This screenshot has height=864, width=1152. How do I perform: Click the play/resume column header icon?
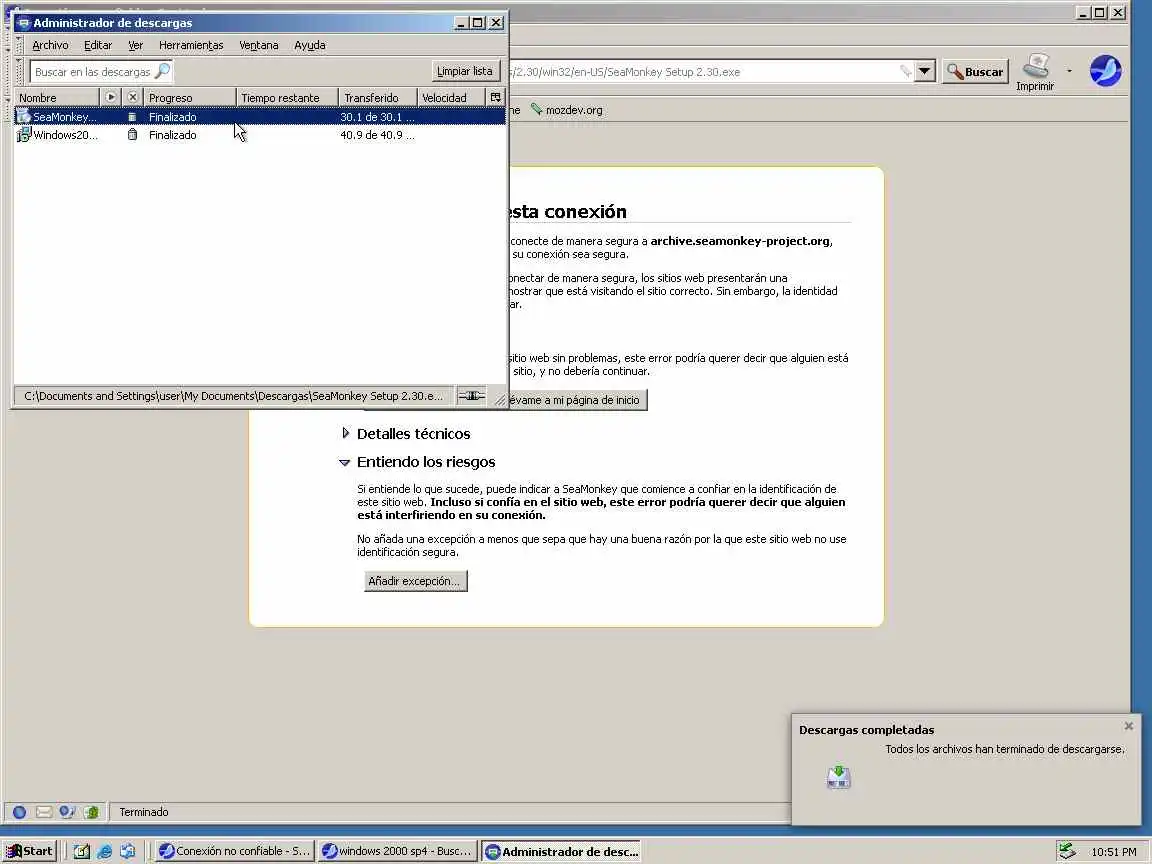(x=110, y=97)
